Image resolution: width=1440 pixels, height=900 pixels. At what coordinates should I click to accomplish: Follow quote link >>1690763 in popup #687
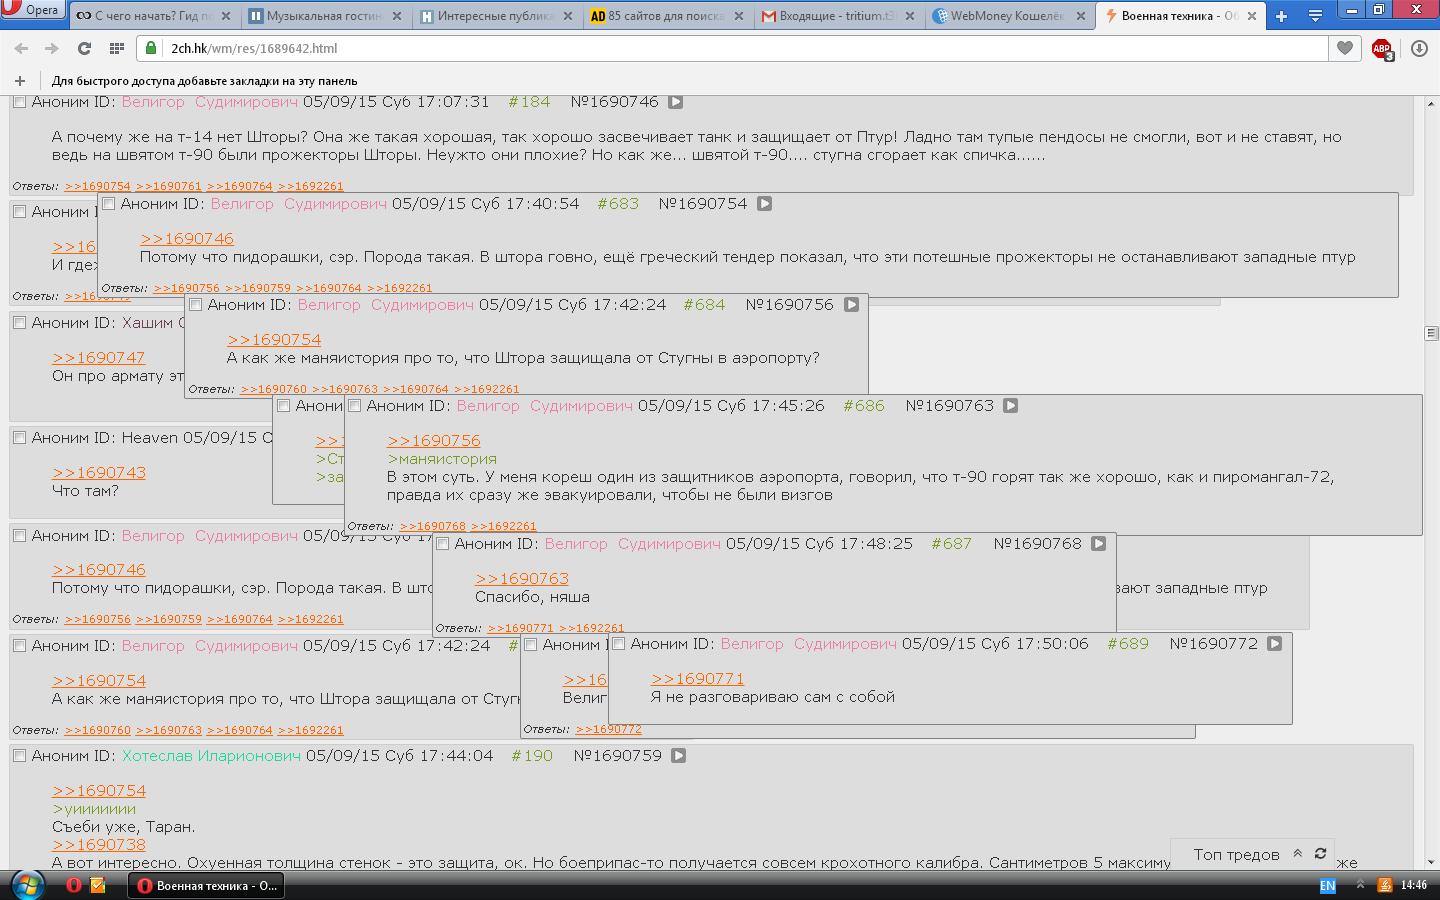coord(522,579)
